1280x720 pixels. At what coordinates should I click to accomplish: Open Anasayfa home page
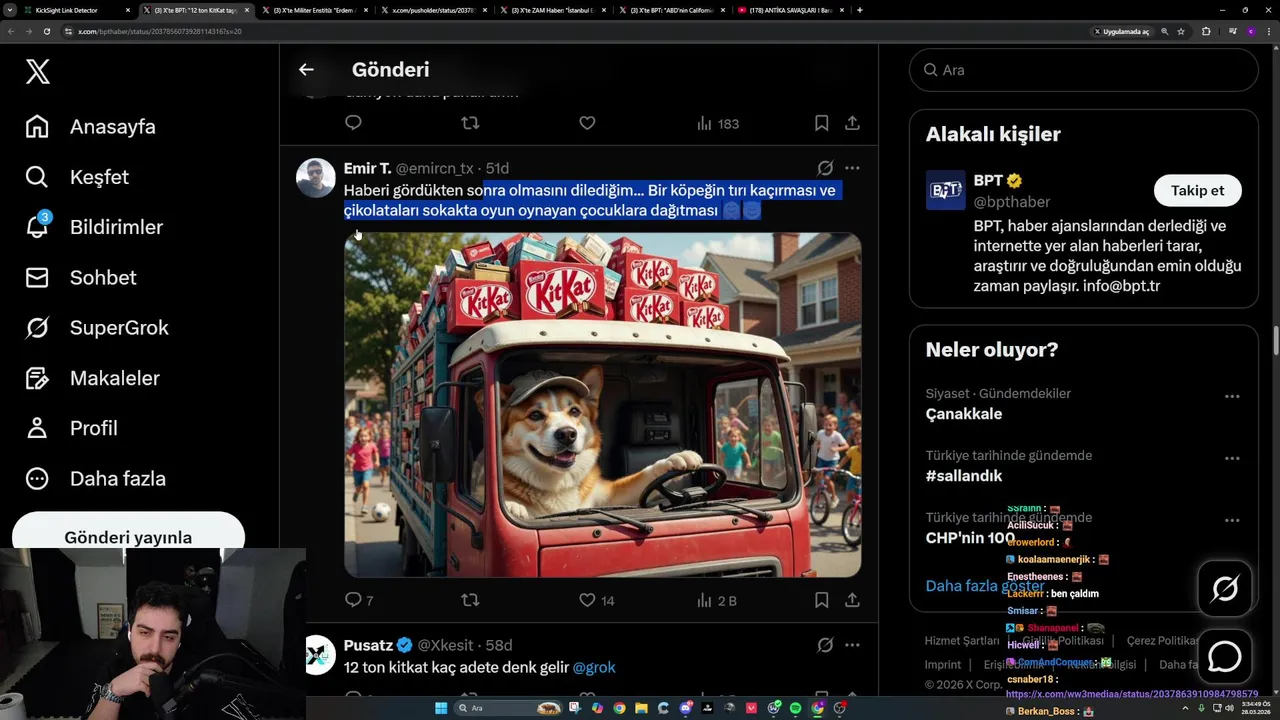click(91, 127)
